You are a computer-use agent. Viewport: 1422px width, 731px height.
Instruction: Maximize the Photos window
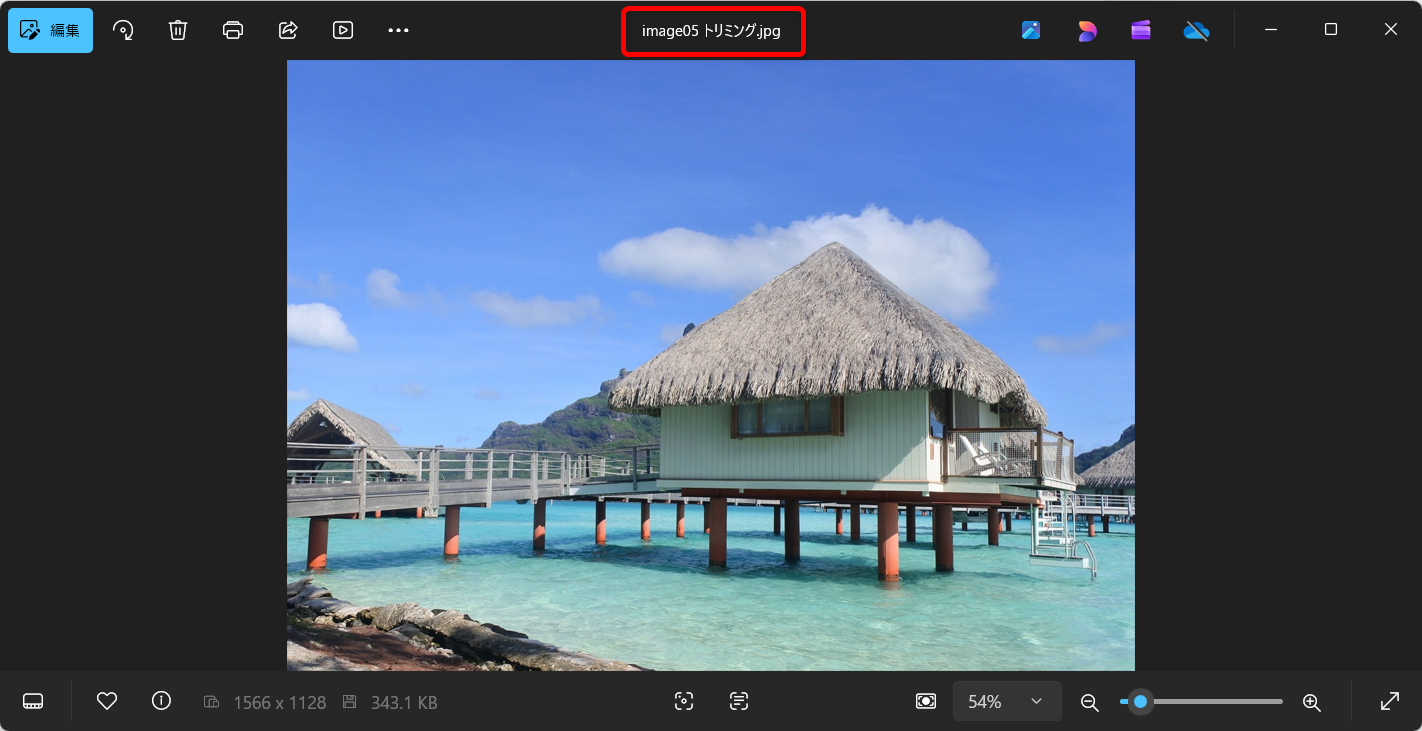tap(1331, 30)
